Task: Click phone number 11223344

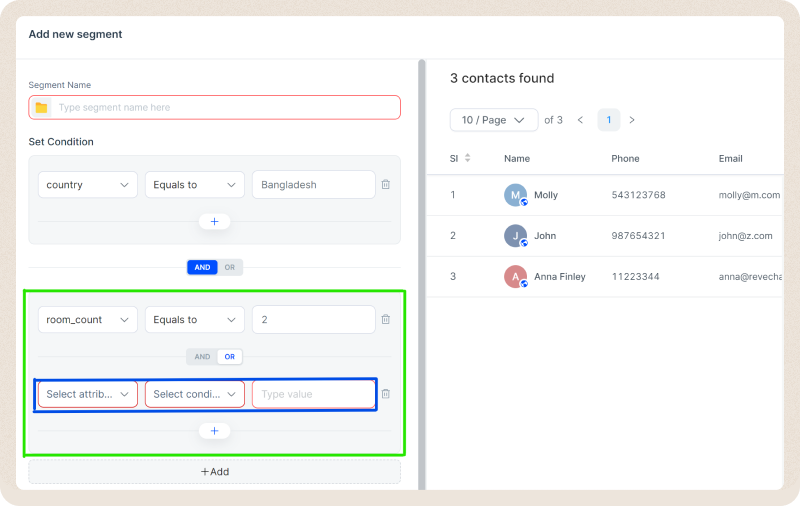Action: point(635,276)
